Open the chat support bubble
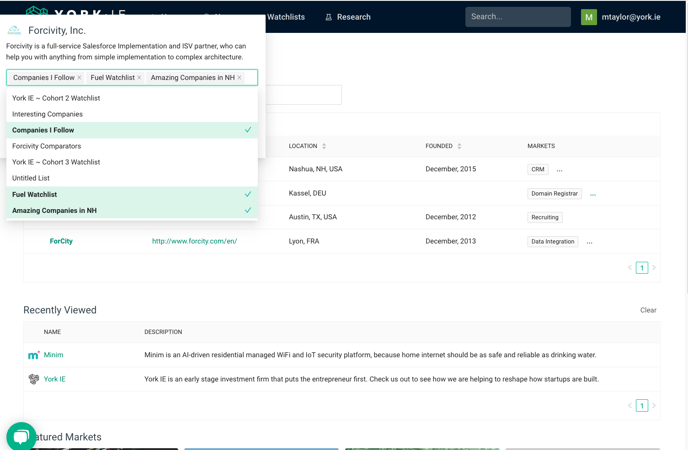 [21, 437]
